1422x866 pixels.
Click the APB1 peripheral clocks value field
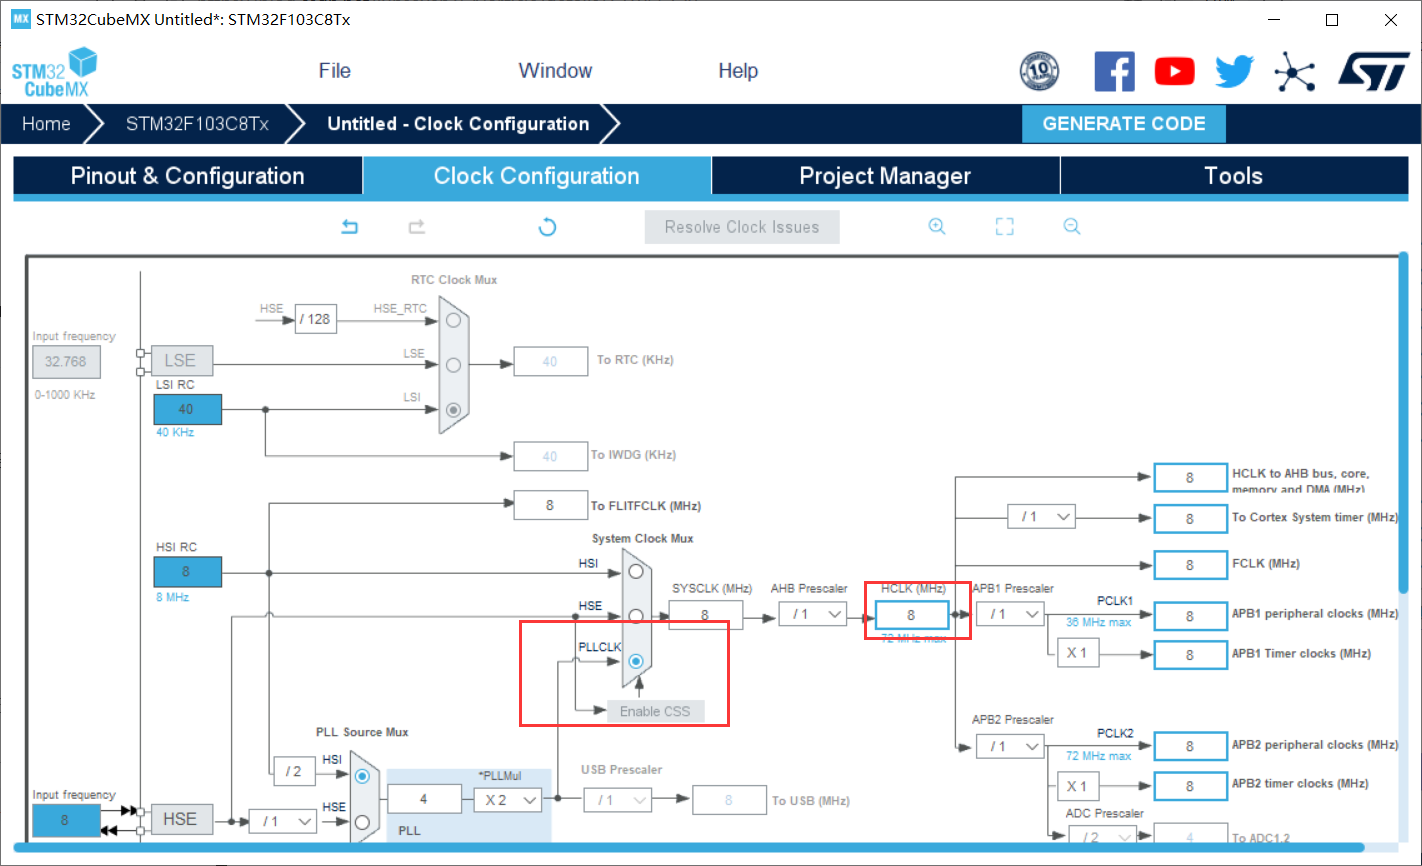[x=1190, y=616]
